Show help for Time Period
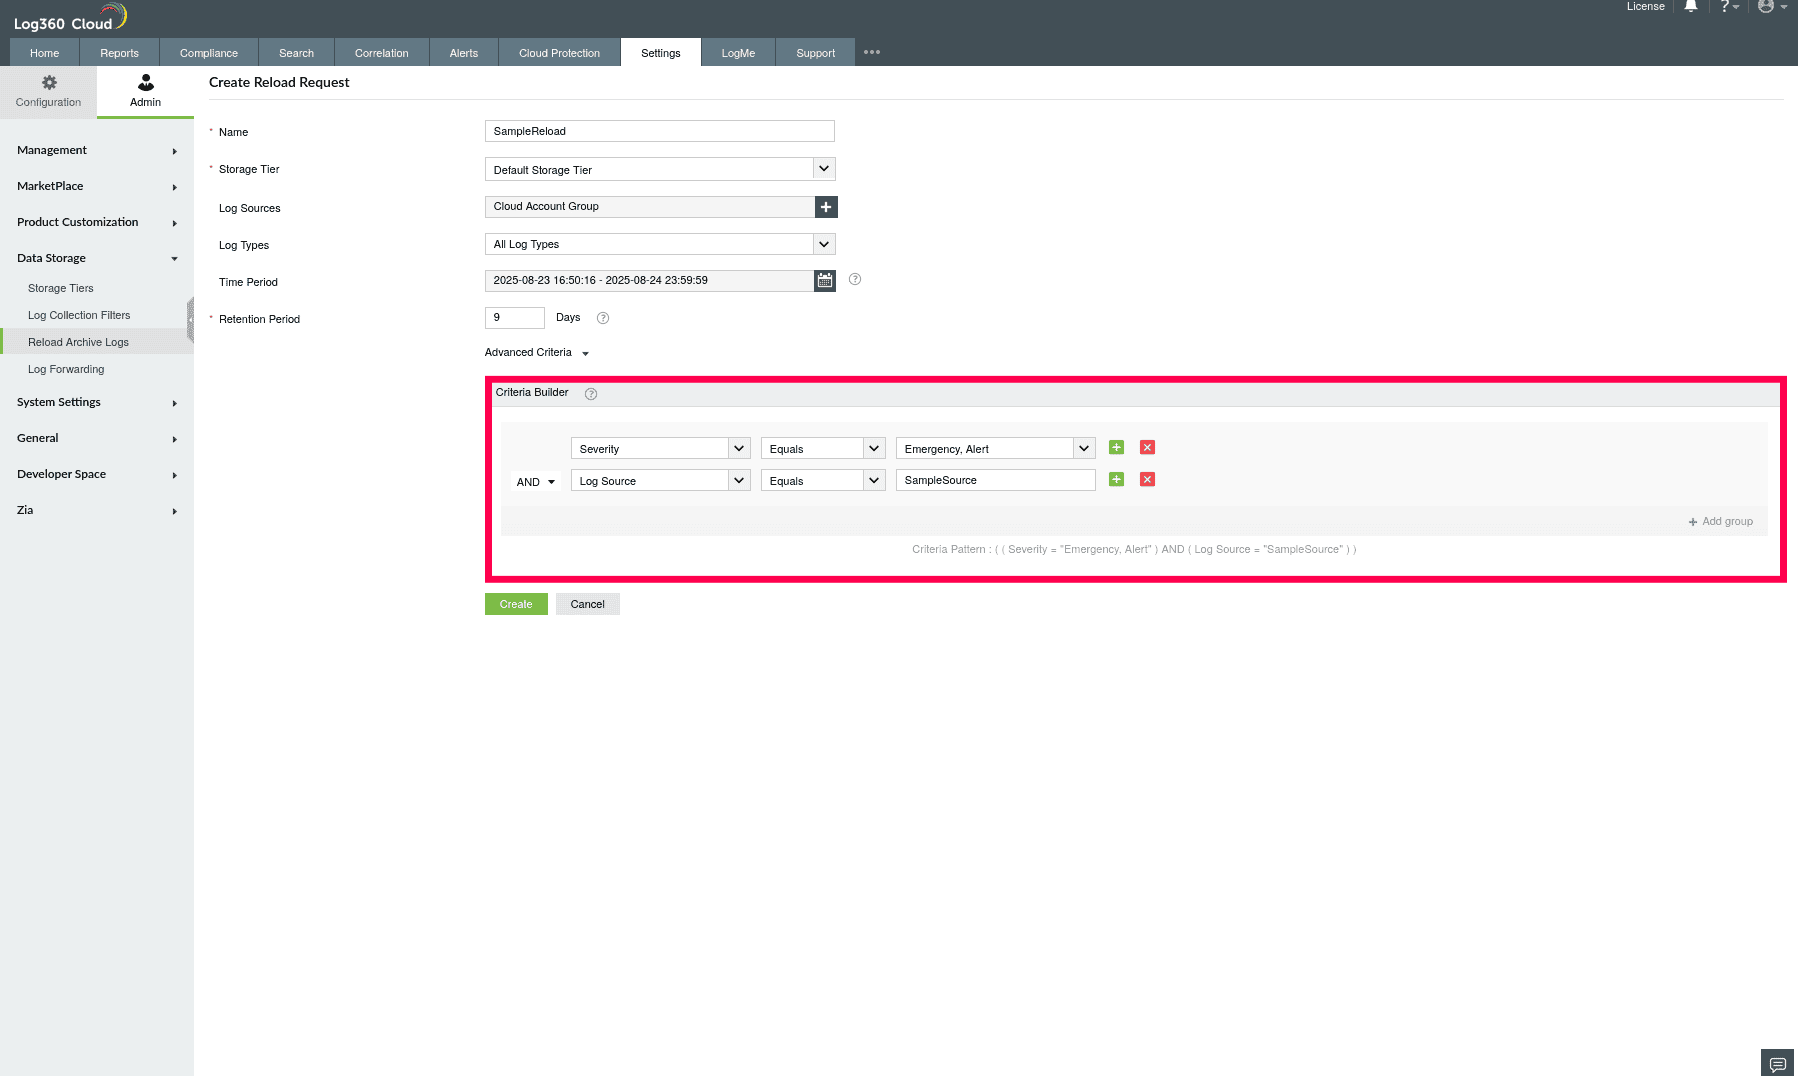This screenshot has height=1076, width=1798. pyautogui.click(x=855, y=280)
